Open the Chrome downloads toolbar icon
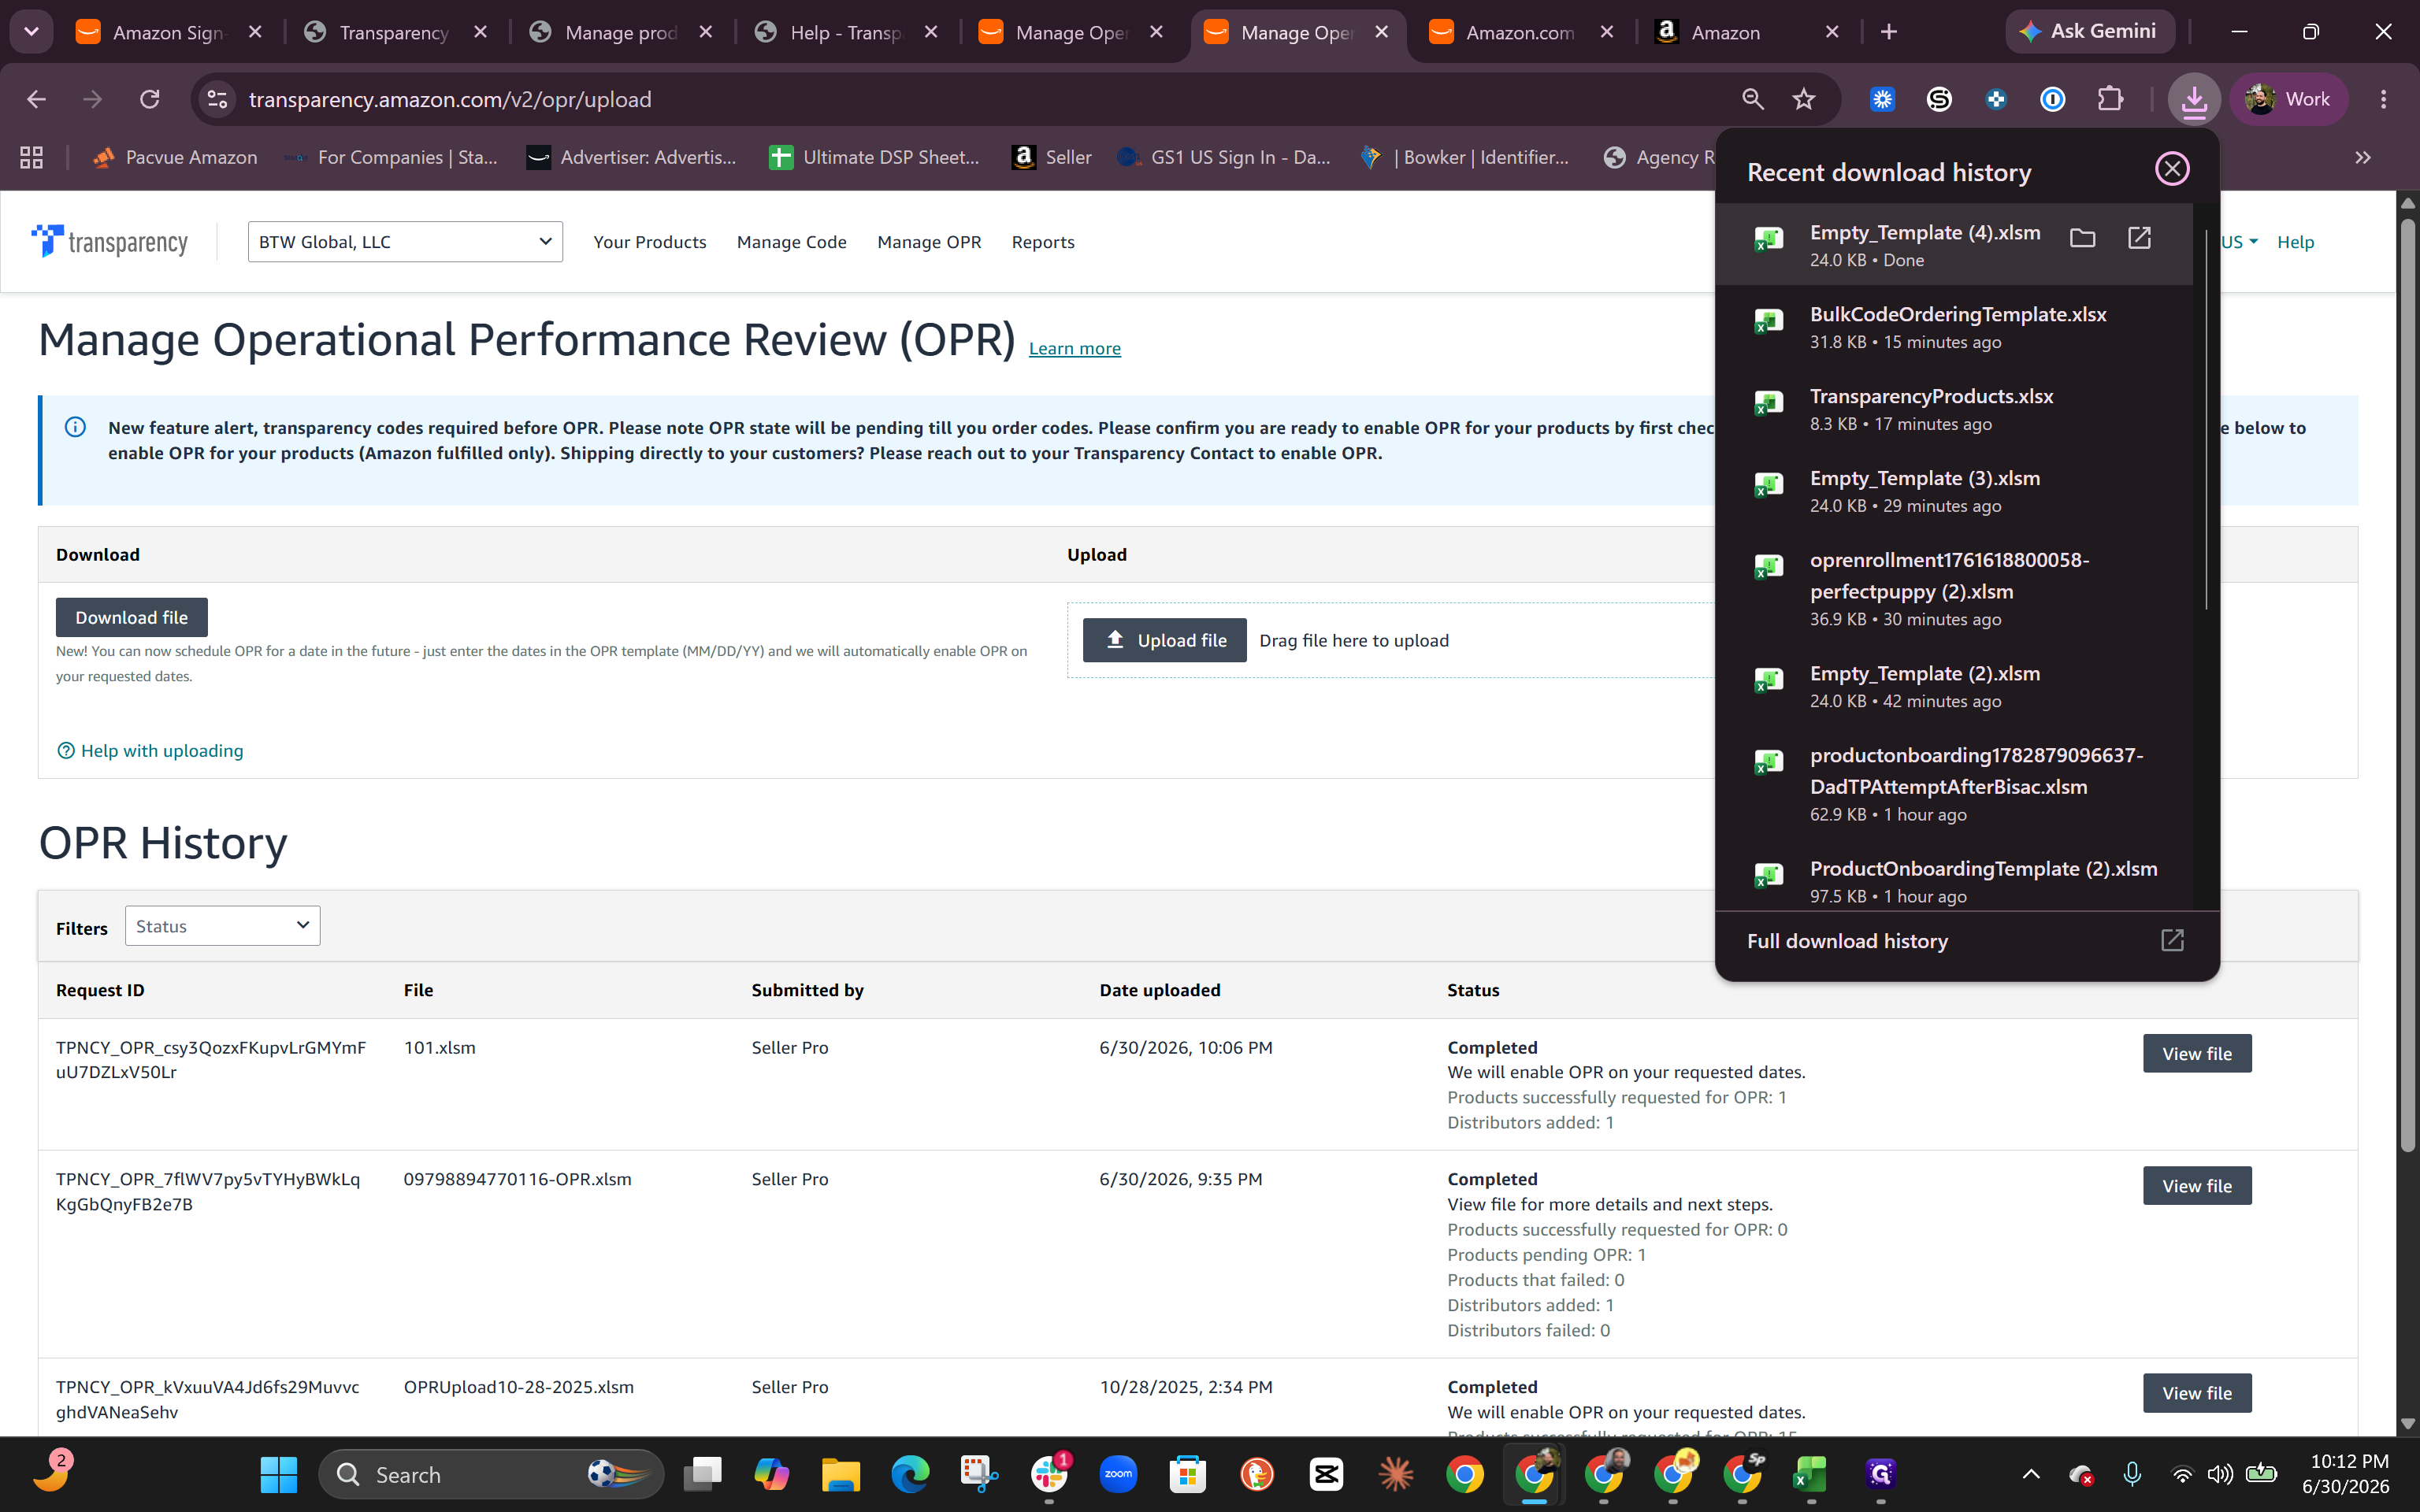The width and height of the screenshot is (2420, 1512). [x=2194, y=99]
